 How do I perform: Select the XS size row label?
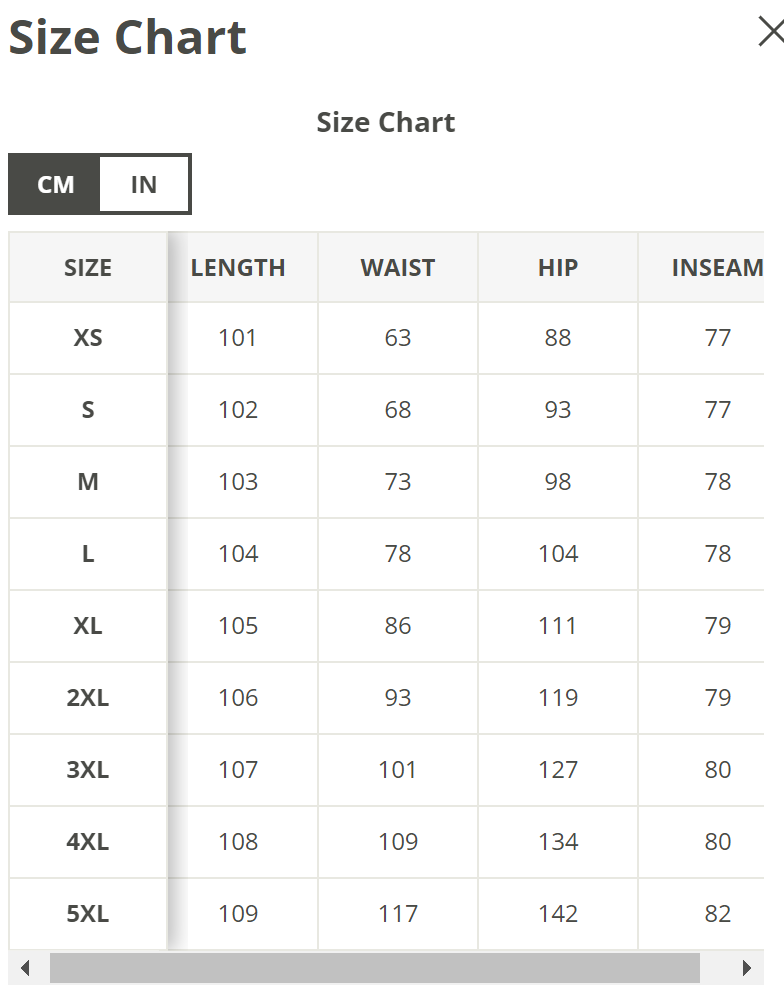point(88,338)
